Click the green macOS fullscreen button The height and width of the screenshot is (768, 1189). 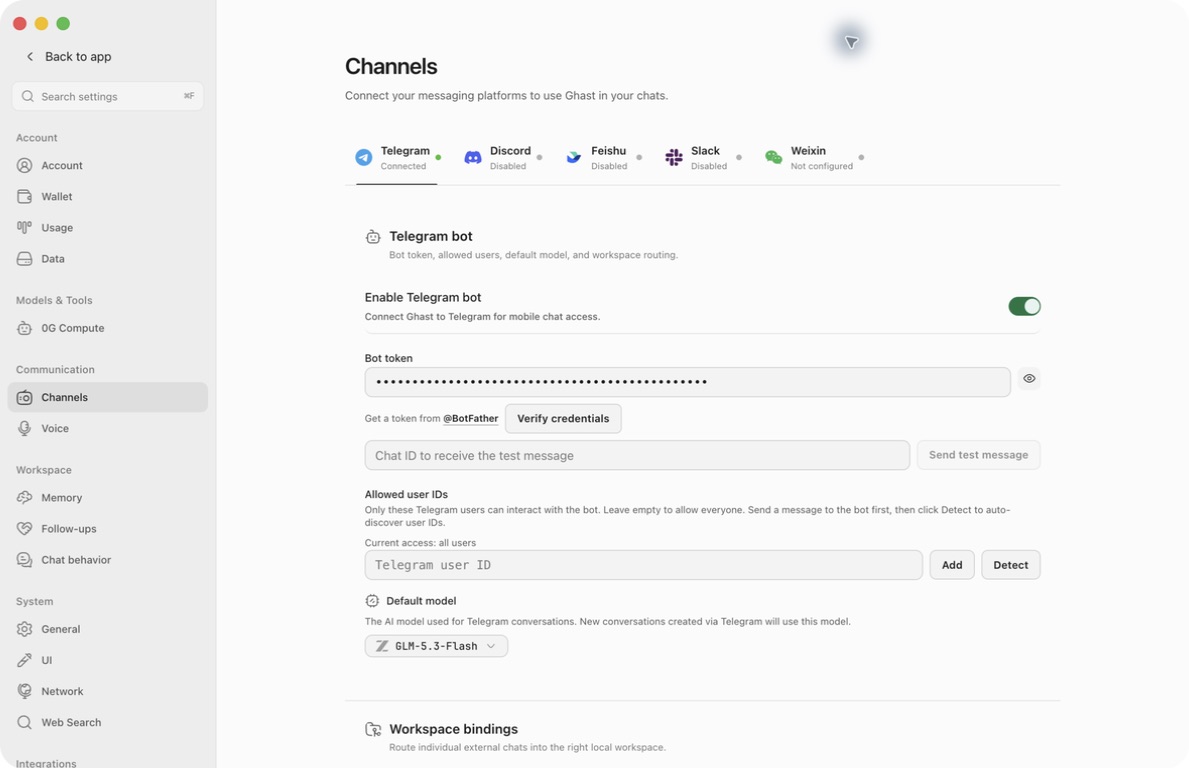pos(63,24)
